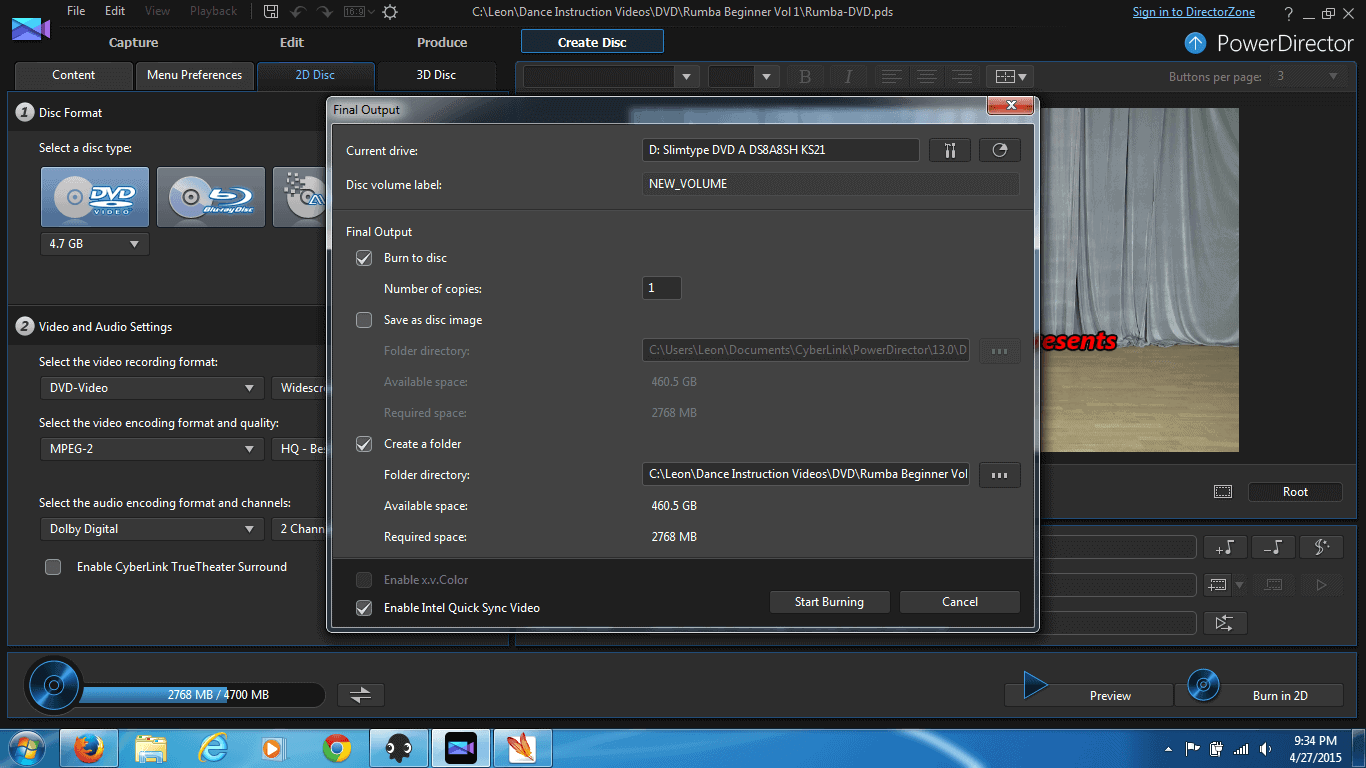Click the add menu music button
Viewport: 1366px width, 768px height.
[x=1225, y=547]
